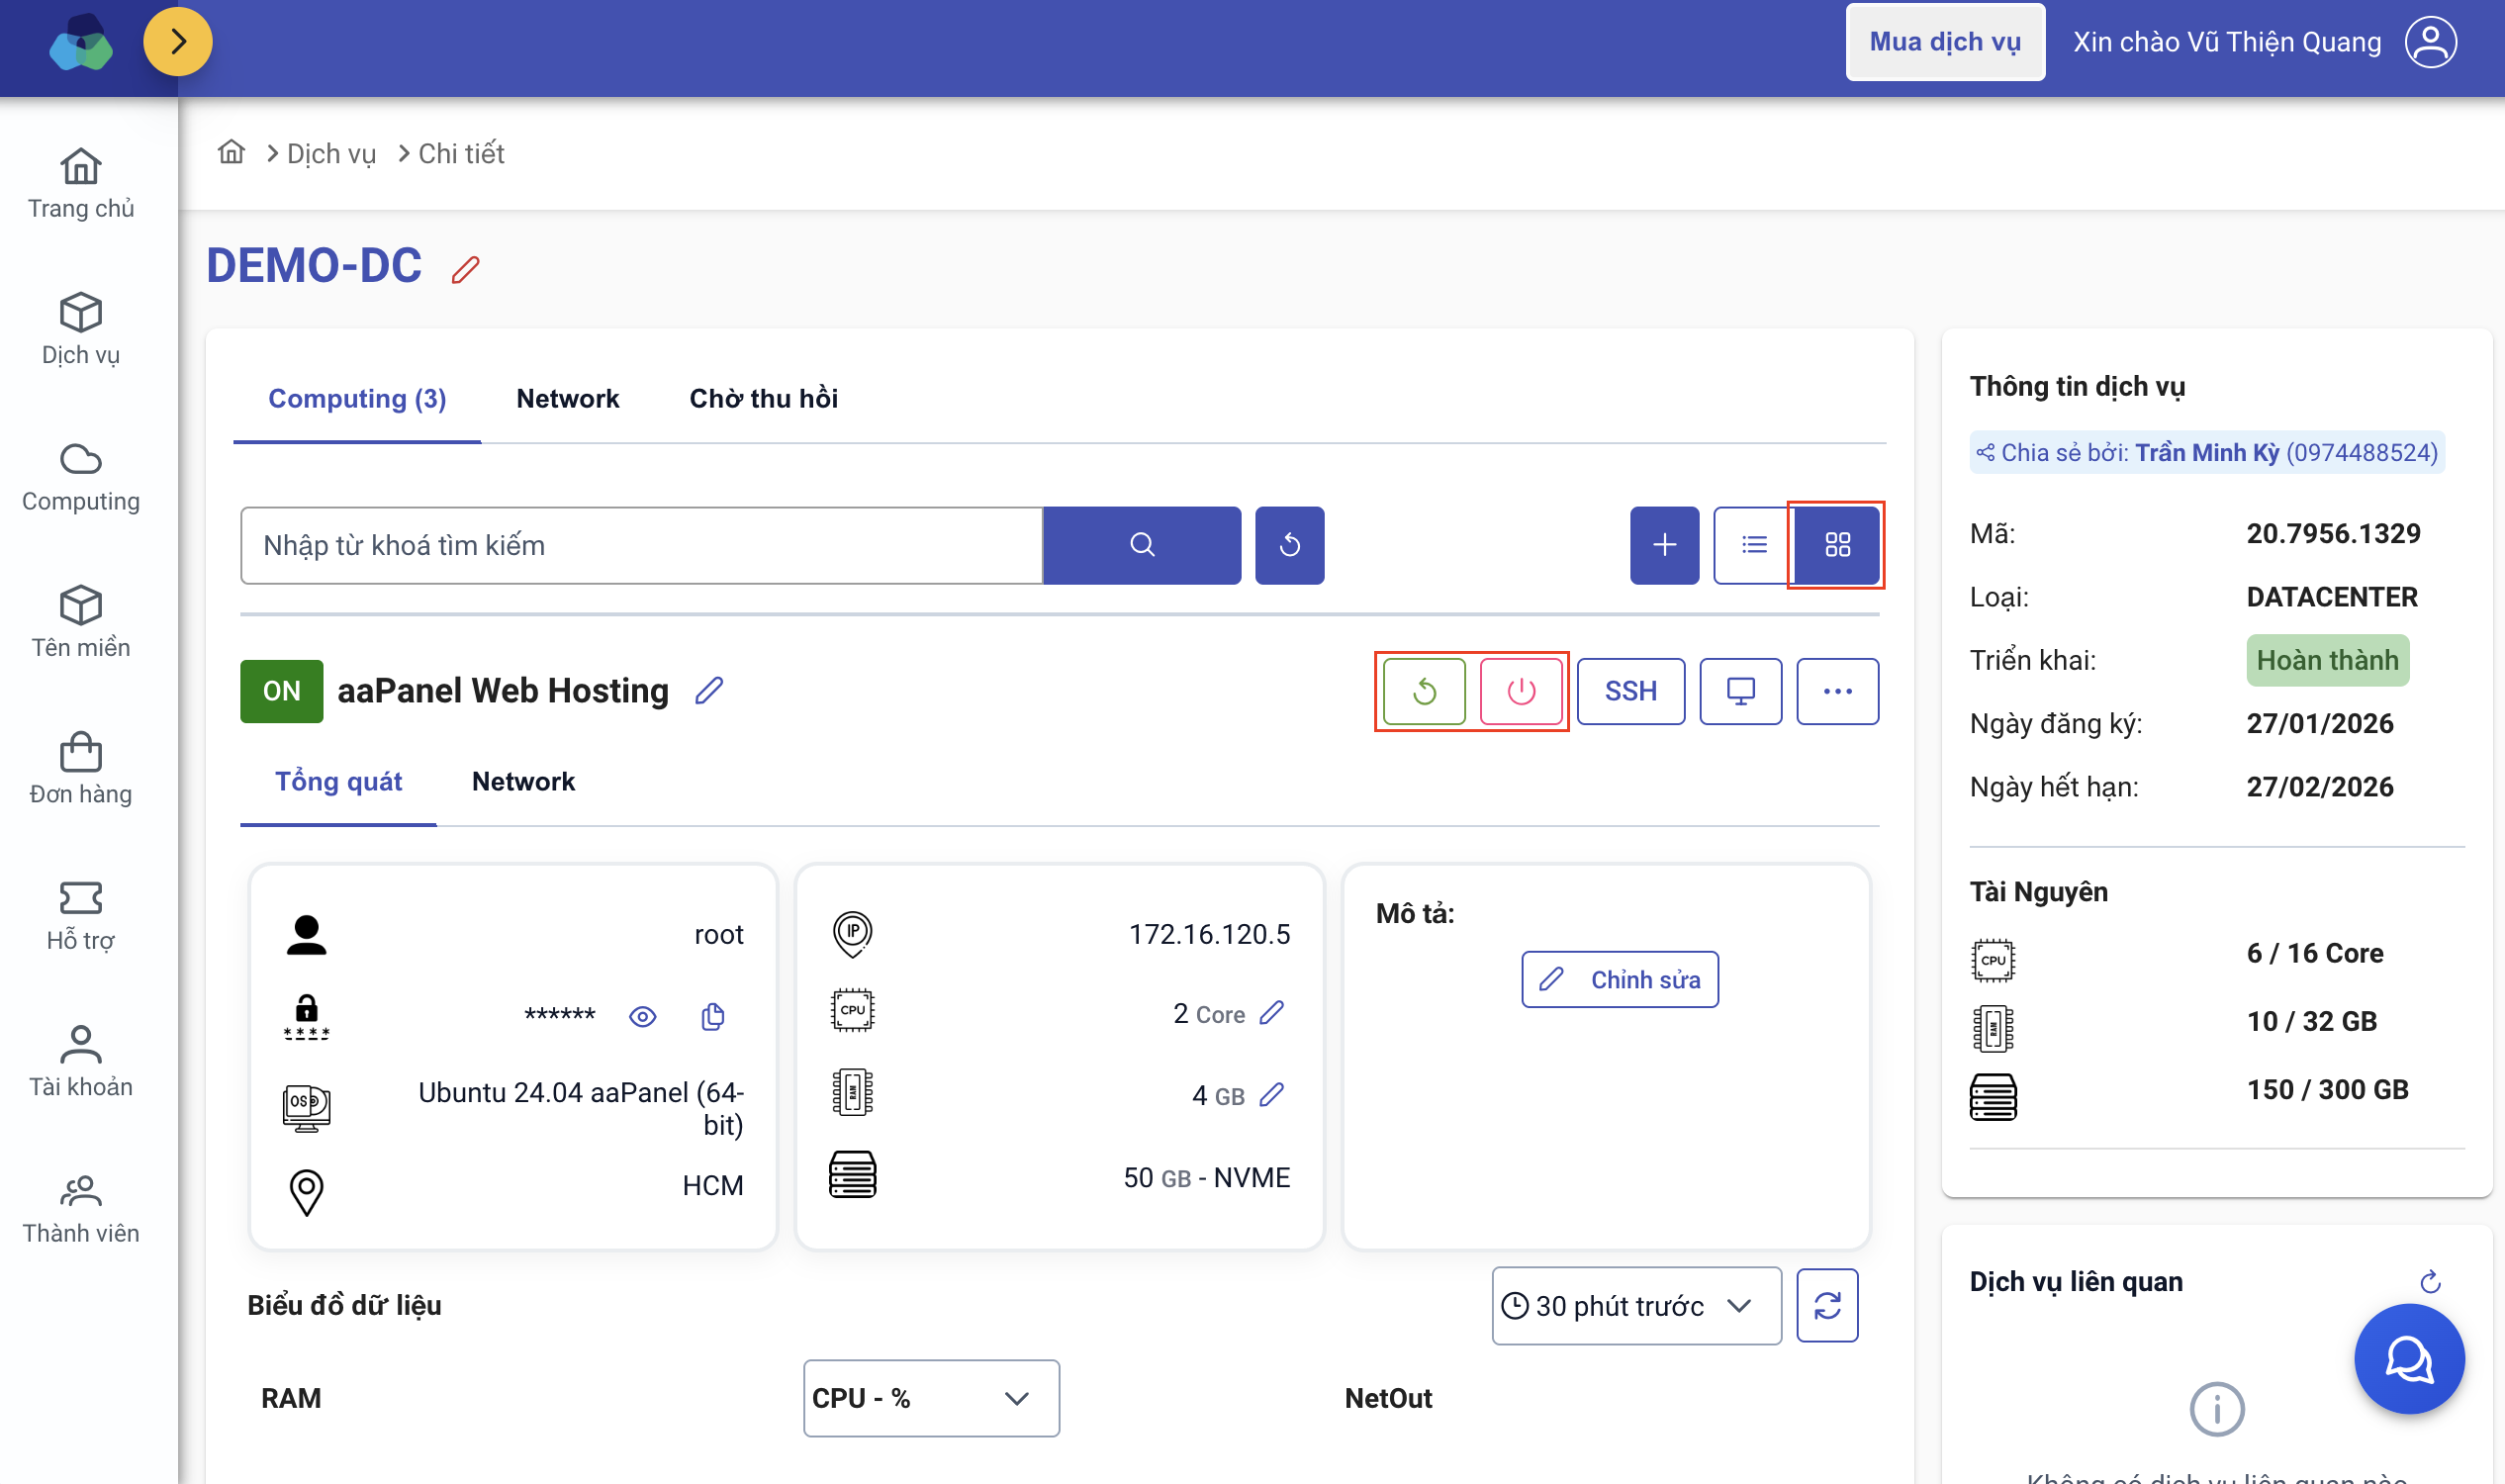2505x1484 pixels.
Task: Click the Mua dịch vụ button
Action: point(1944,42)
